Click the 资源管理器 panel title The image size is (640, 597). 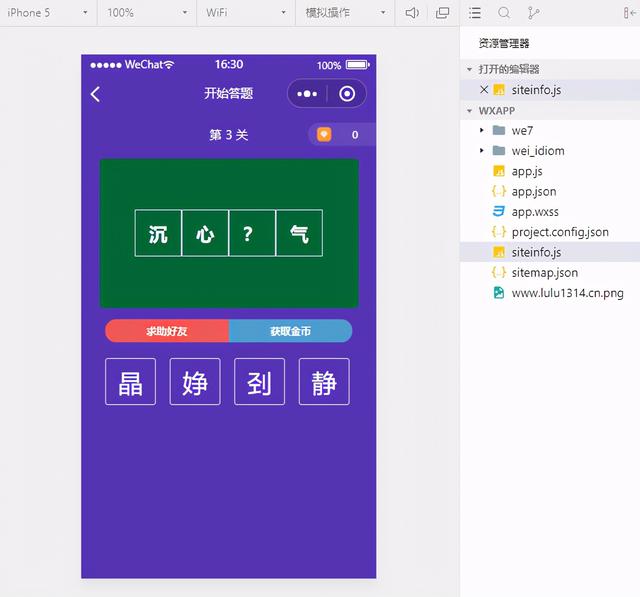click(x=504, y=43)
